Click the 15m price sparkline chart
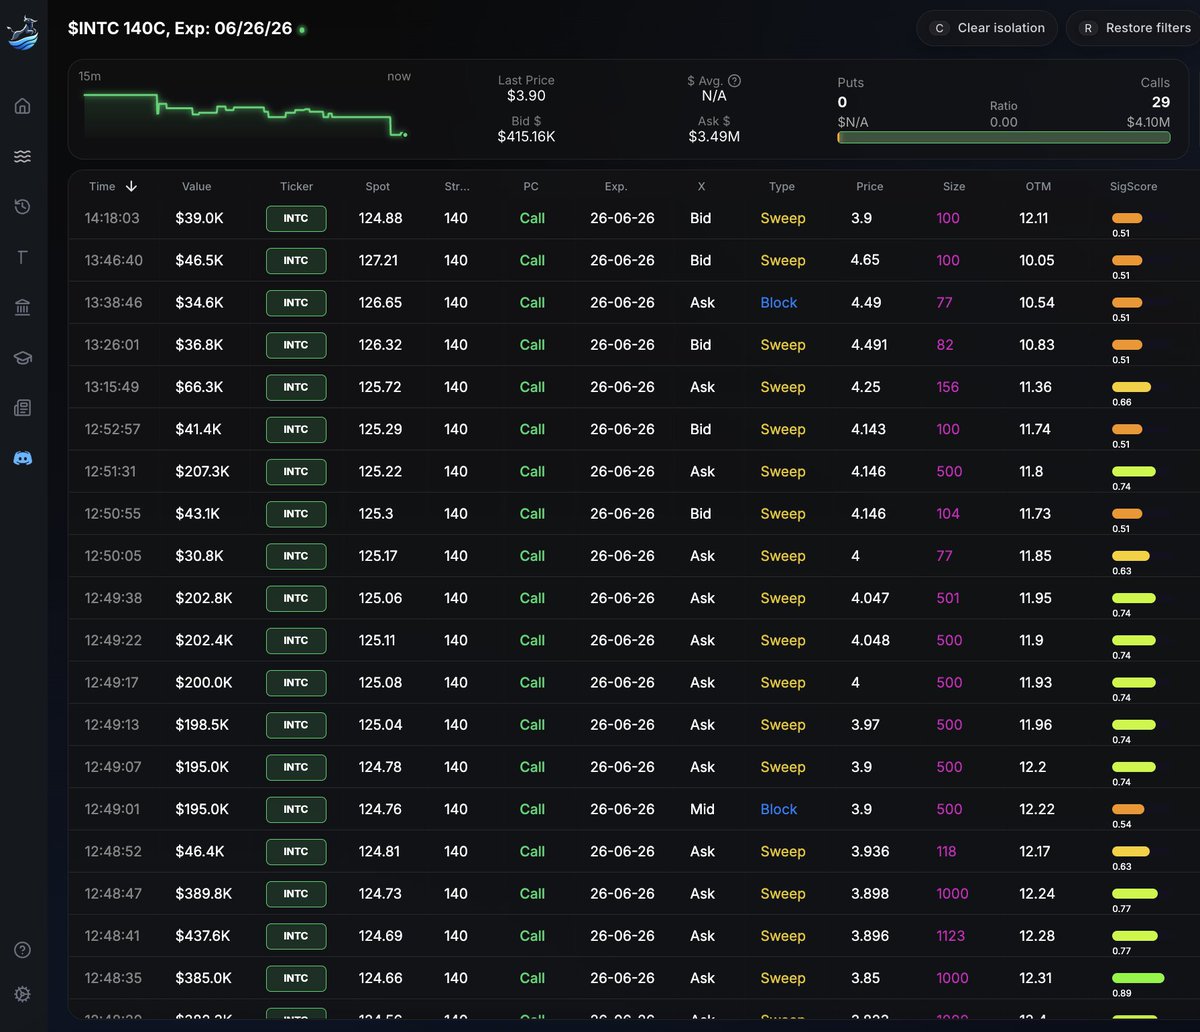The image size is (1200, 1032). pyautogui.click(x=245, y=115)
